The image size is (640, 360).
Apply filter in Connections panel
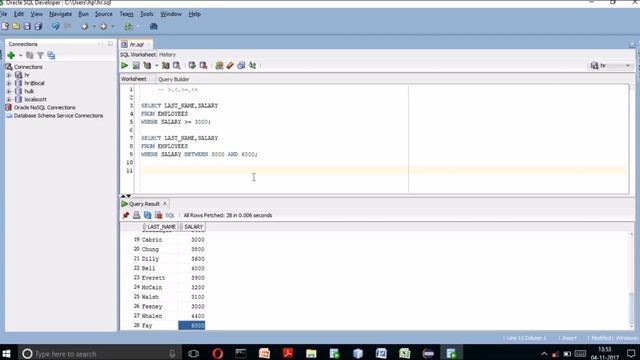pos(40,56)
